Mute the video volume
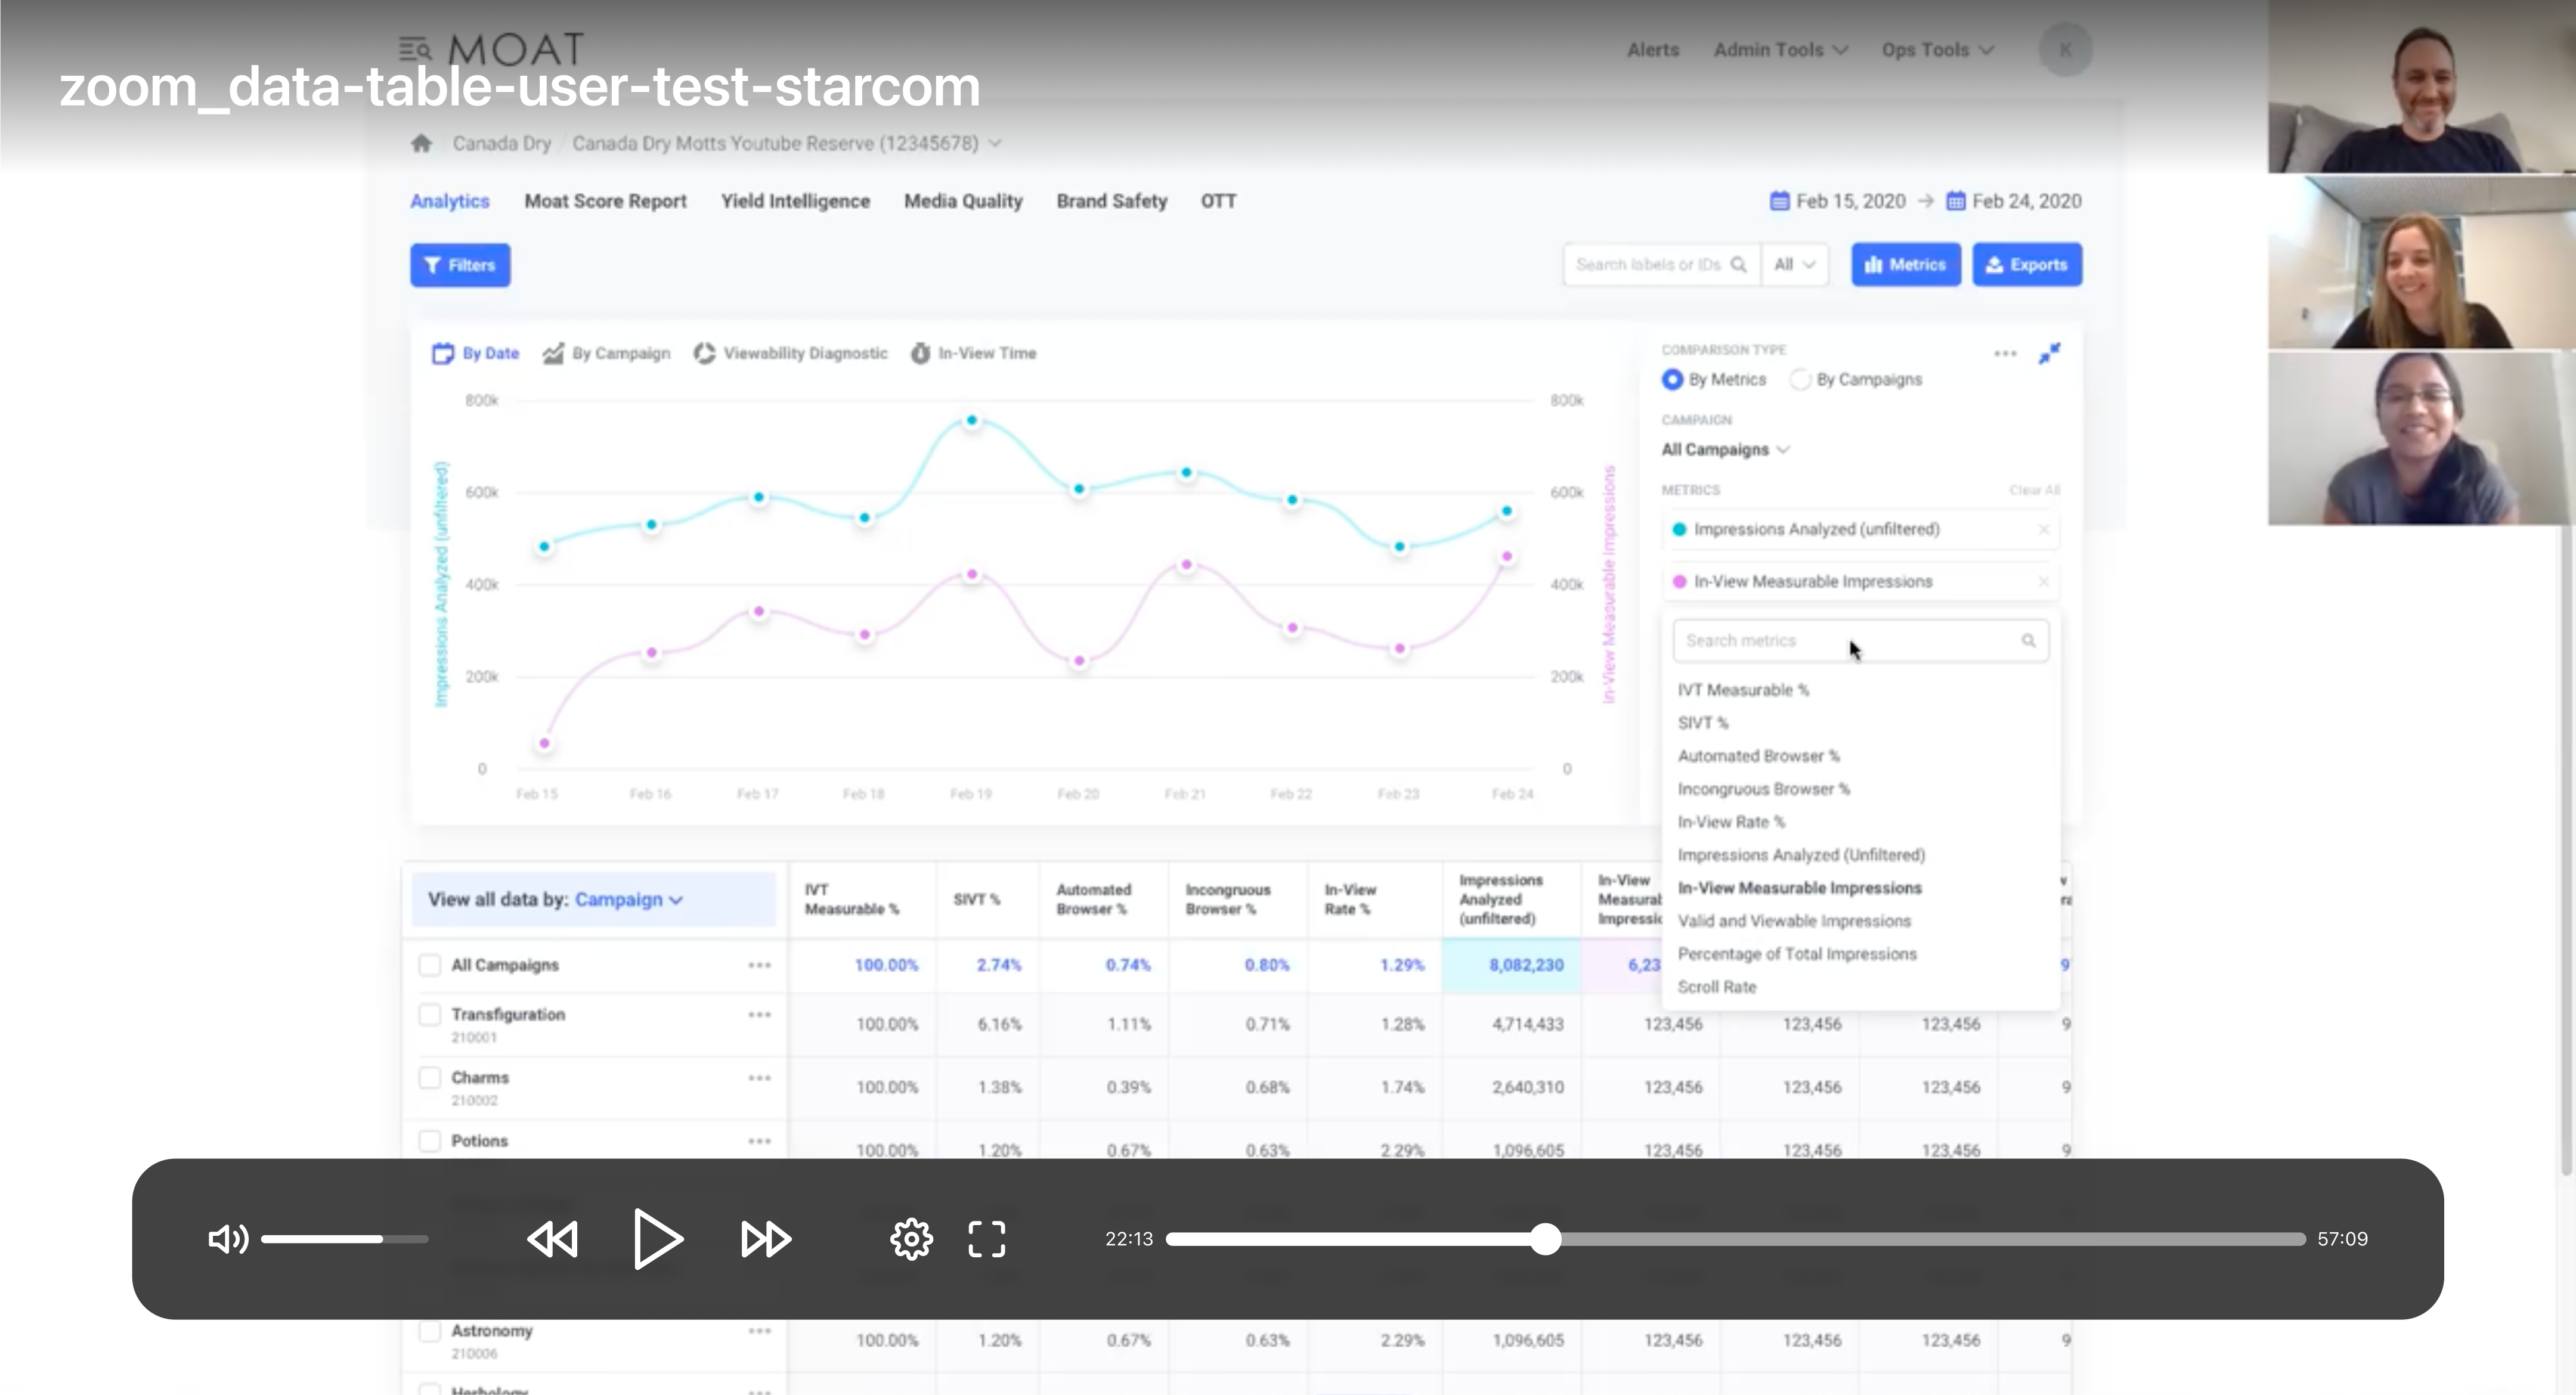 (227, 1239)
